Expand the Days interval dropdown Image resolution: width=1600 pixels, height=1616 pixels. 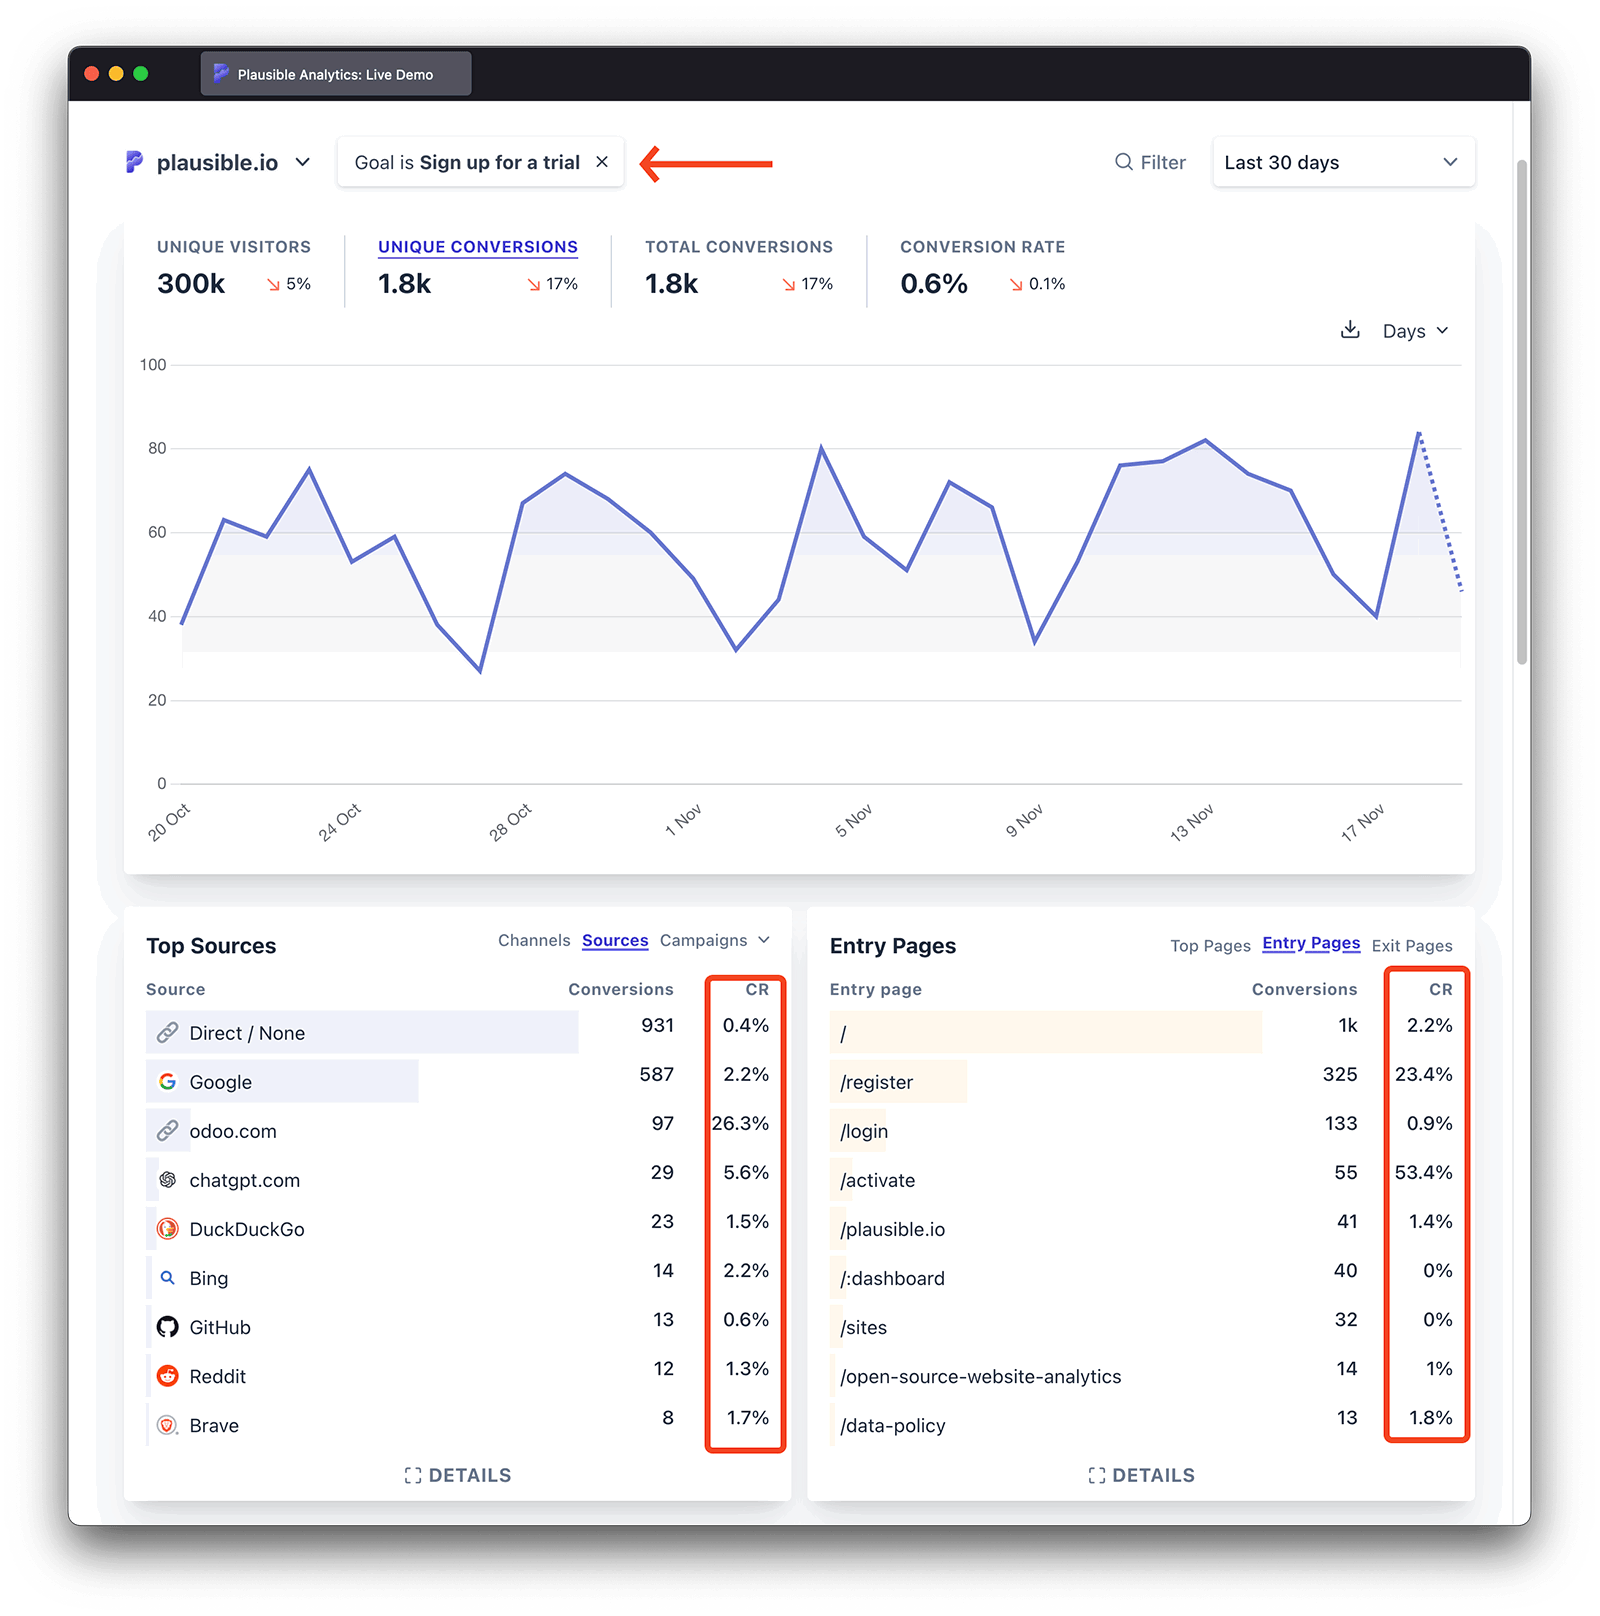(1414, 331)
